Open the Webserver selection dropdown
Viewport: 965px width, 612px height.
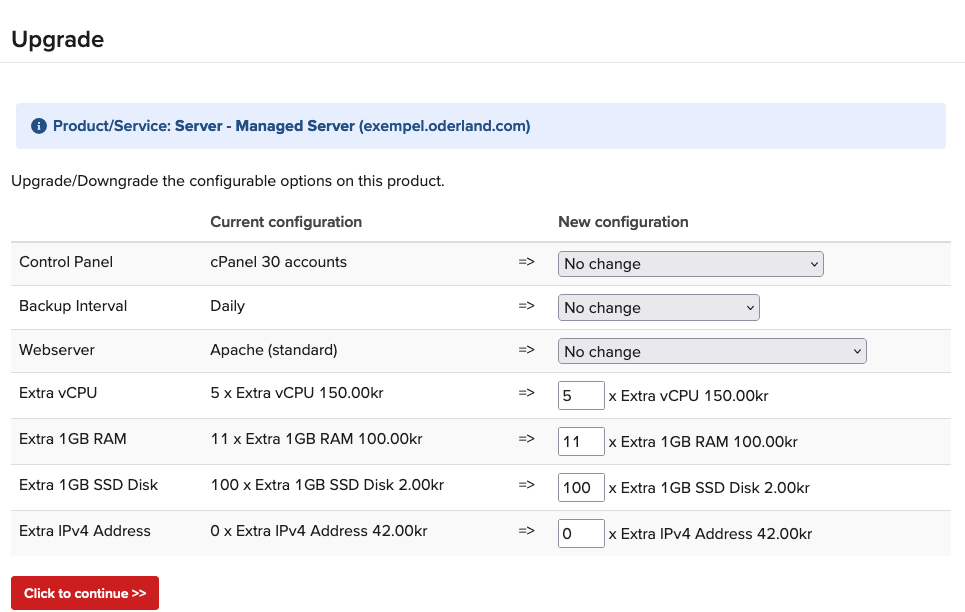[711, 352]
